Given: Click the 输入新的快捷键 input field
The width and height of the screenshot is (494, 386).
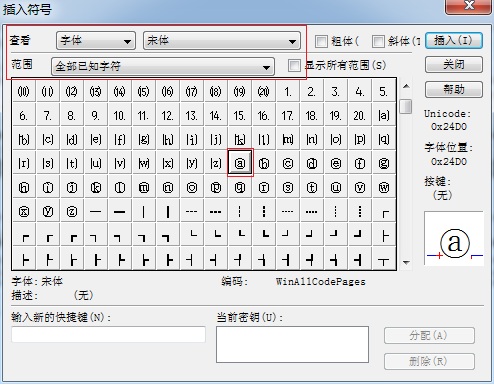Looking at the screenshot, I should 109,334.
